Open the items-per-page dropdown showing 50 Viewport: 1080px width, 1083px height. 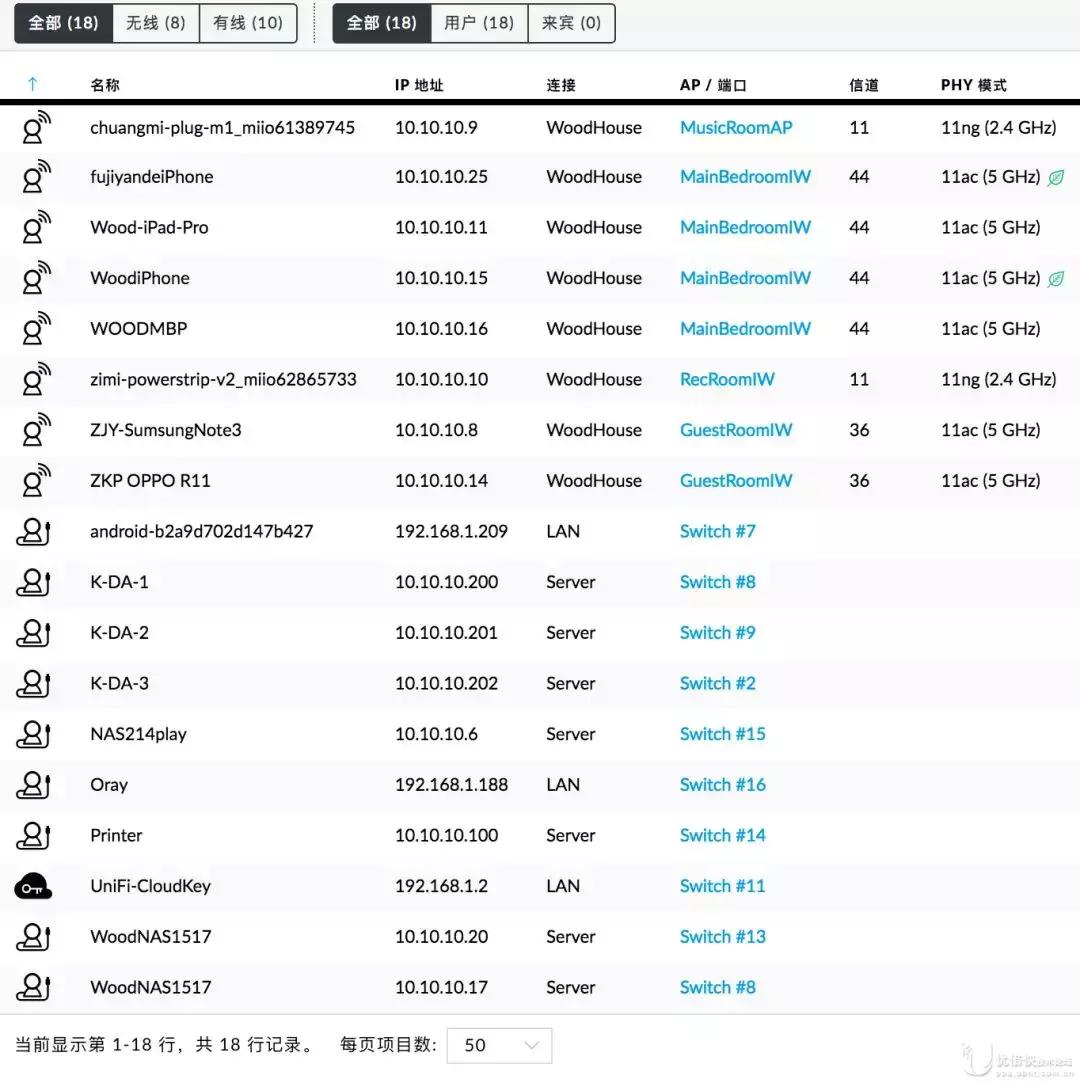click(499, 1045)
